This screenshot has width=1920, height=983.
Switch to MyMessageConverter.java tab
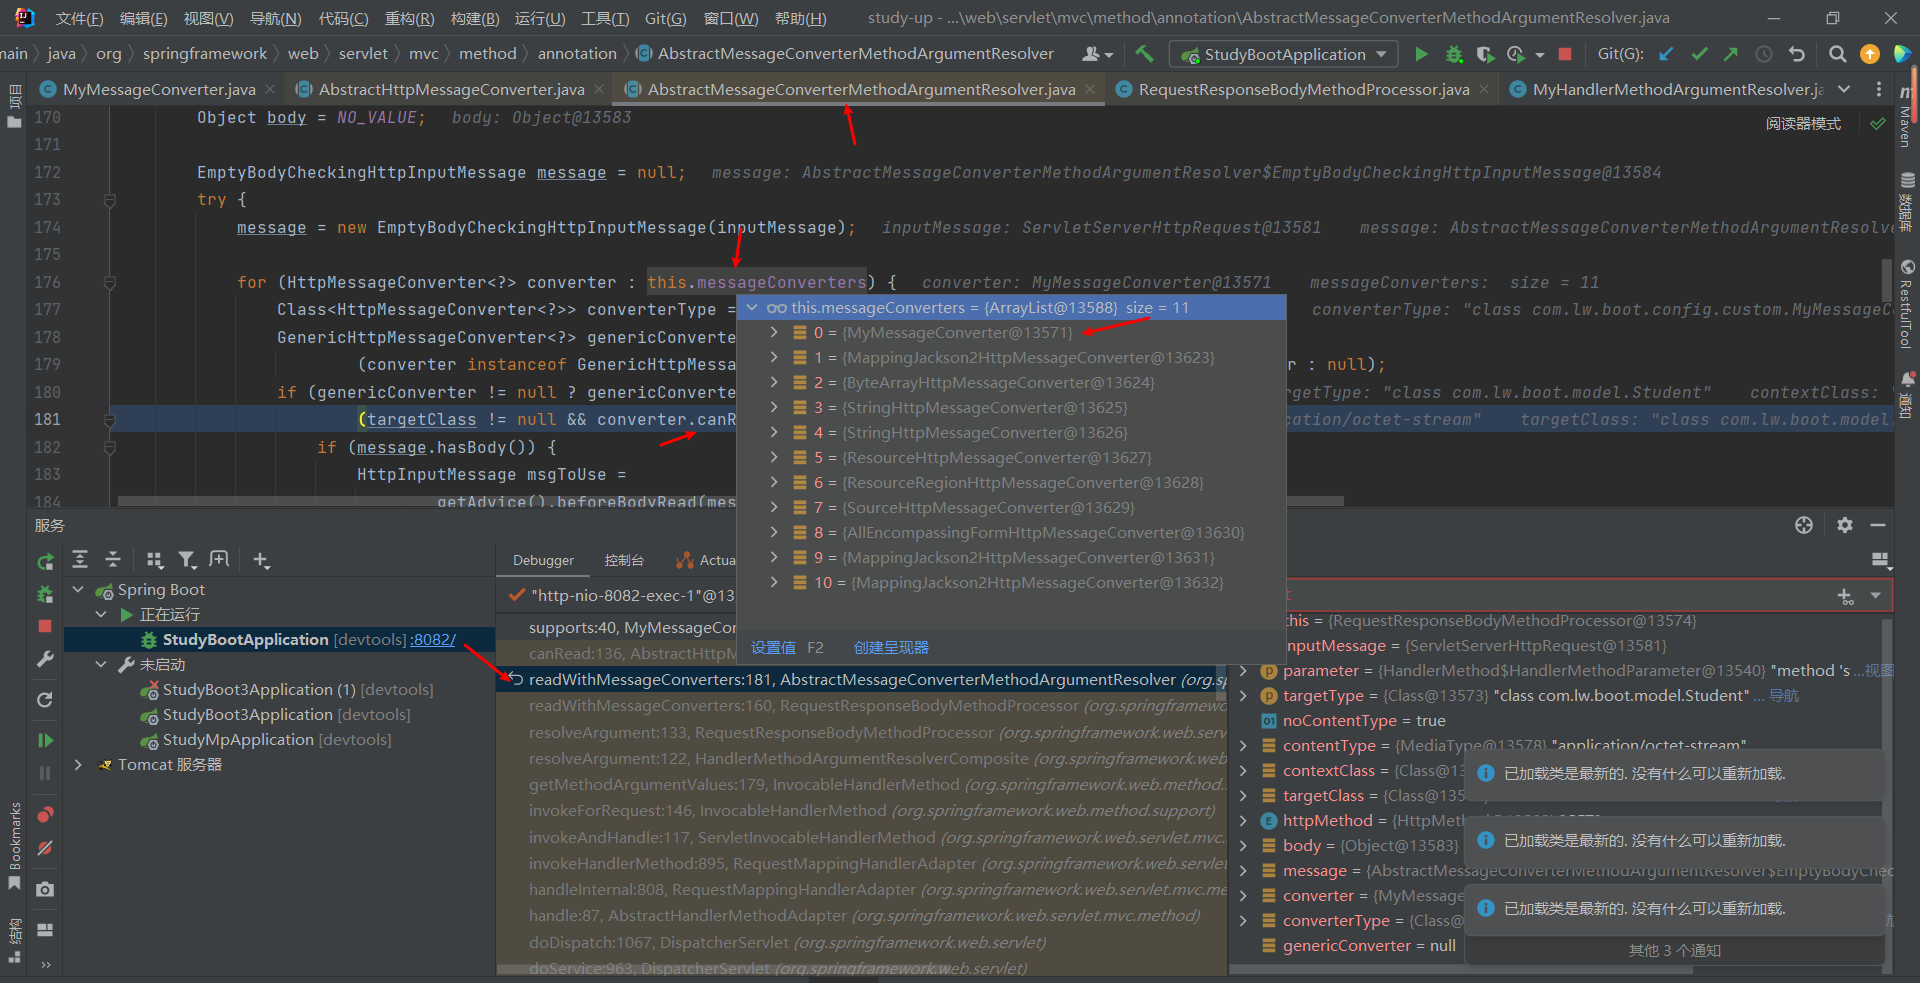click(158, 89)
